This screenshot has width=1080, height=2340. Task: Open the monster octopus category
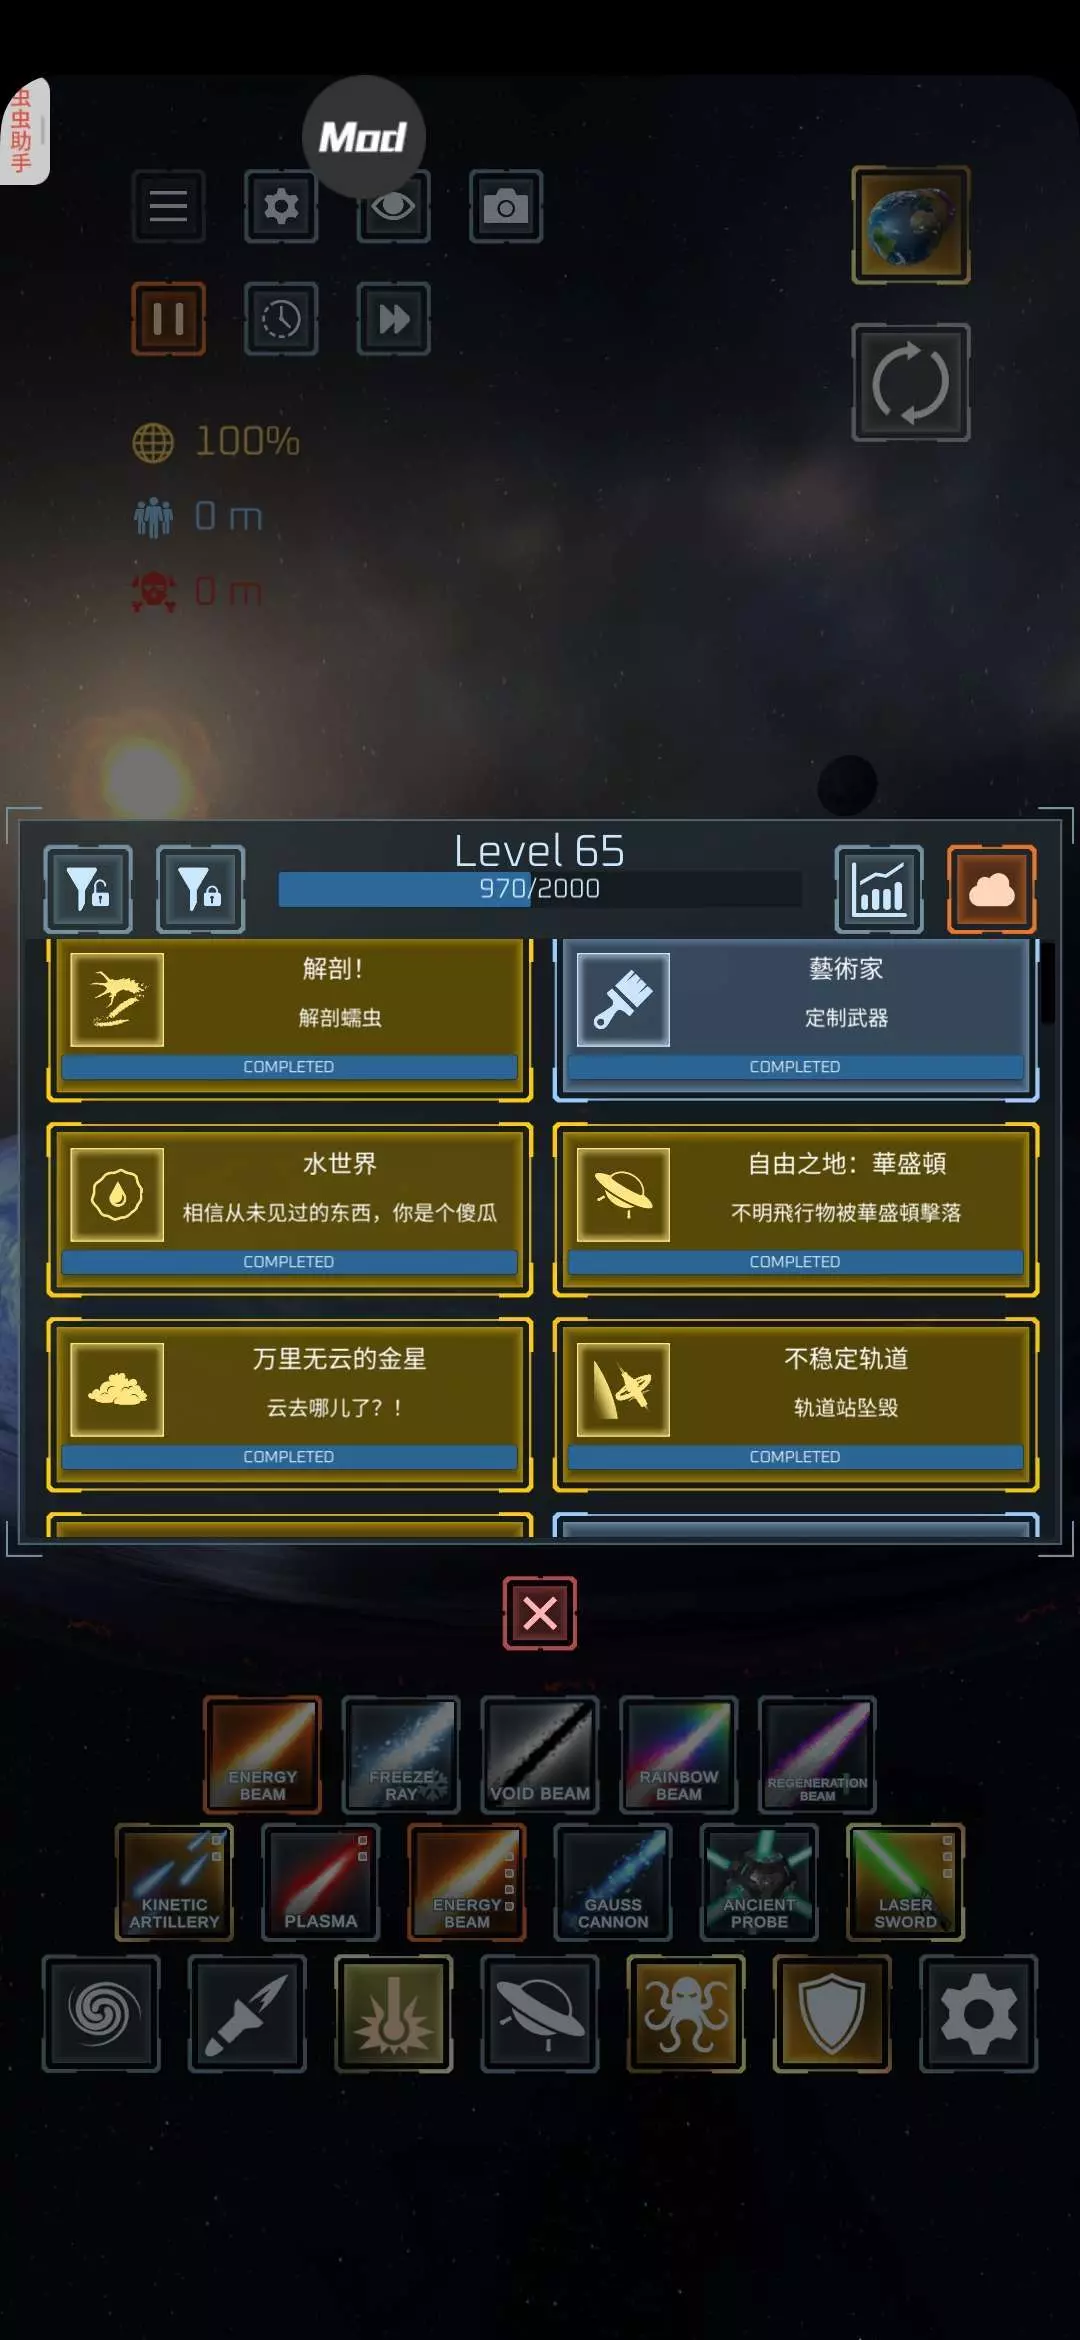pyautogui.click(x=686, y=2013)
